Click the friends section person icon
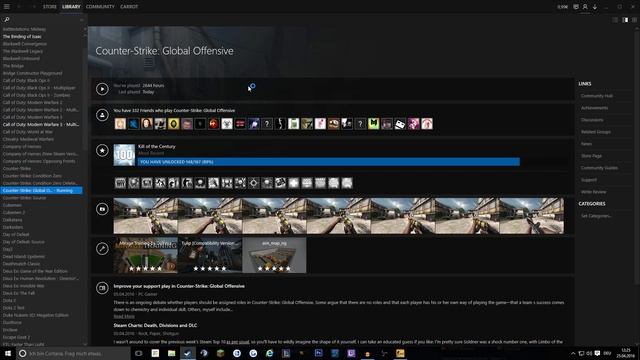 [x=102, y=115]
